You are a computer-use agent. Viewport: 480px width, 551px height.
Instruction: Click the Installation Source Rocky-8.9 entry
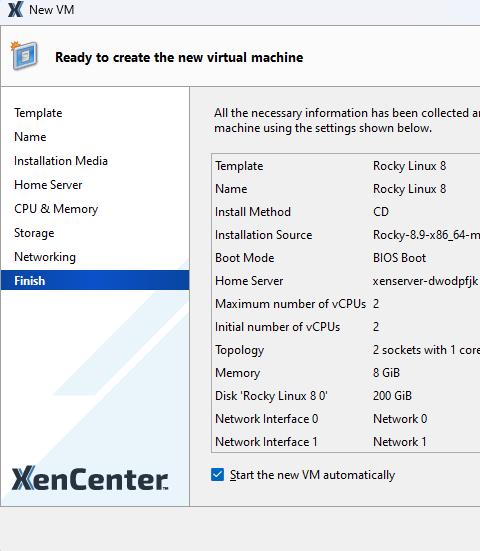(426, 235)
